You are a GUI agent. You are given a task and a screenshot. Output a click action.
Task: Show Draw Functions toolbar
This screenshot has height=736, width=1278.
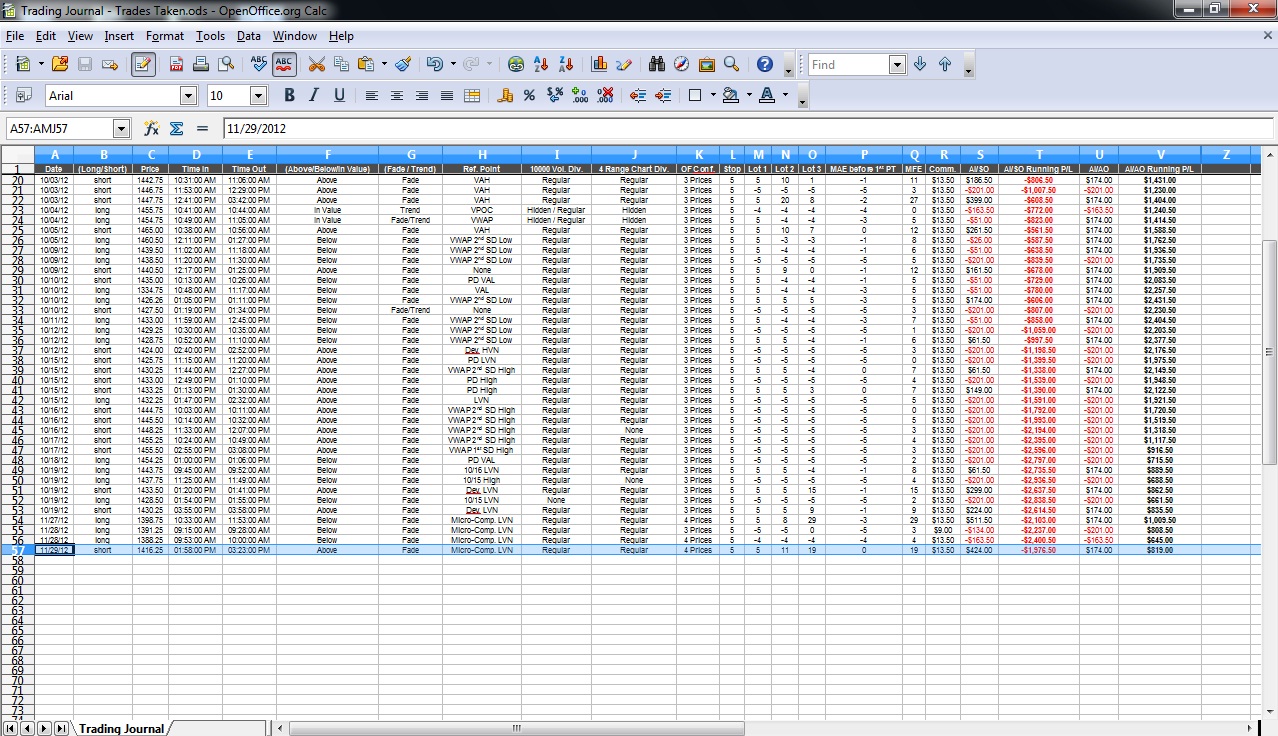click(624, 64)
